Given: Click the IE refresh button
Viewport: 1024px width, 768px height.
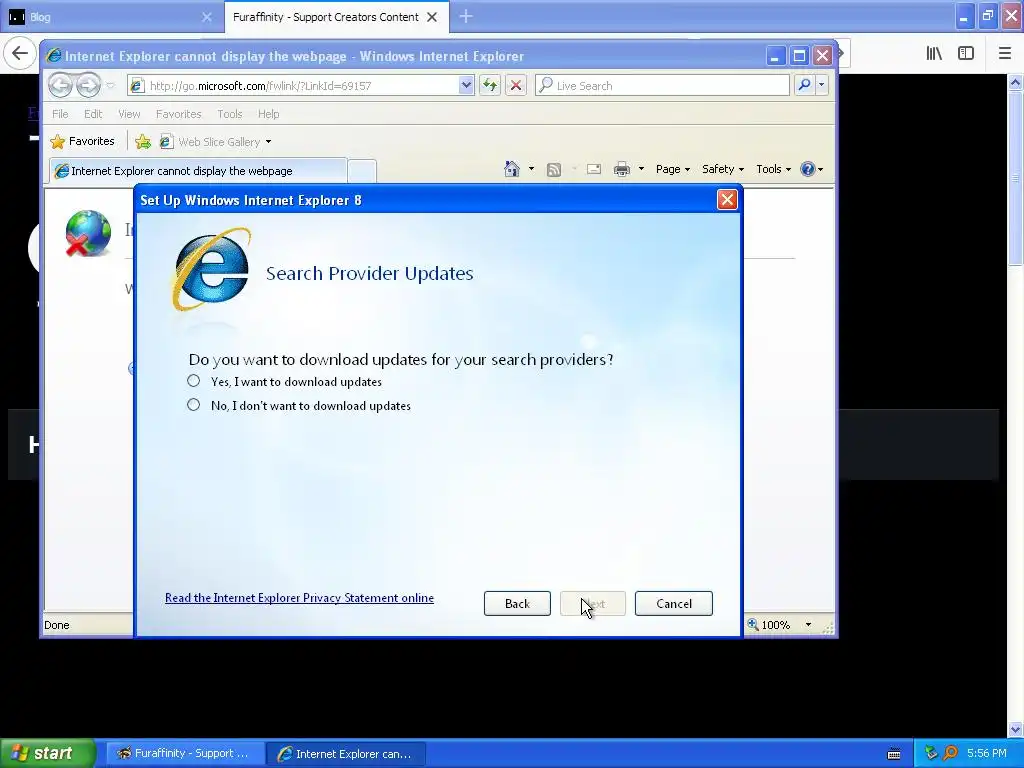Looking at the screenshot, I should [x=490, y=85].
